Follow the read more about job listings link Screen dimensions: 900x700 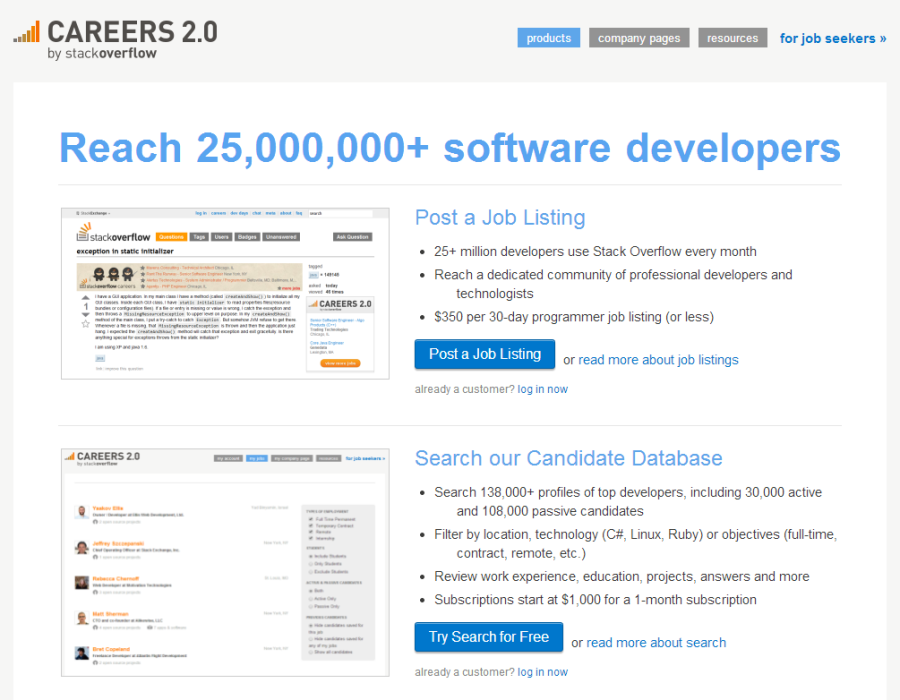tap(659, 360)
